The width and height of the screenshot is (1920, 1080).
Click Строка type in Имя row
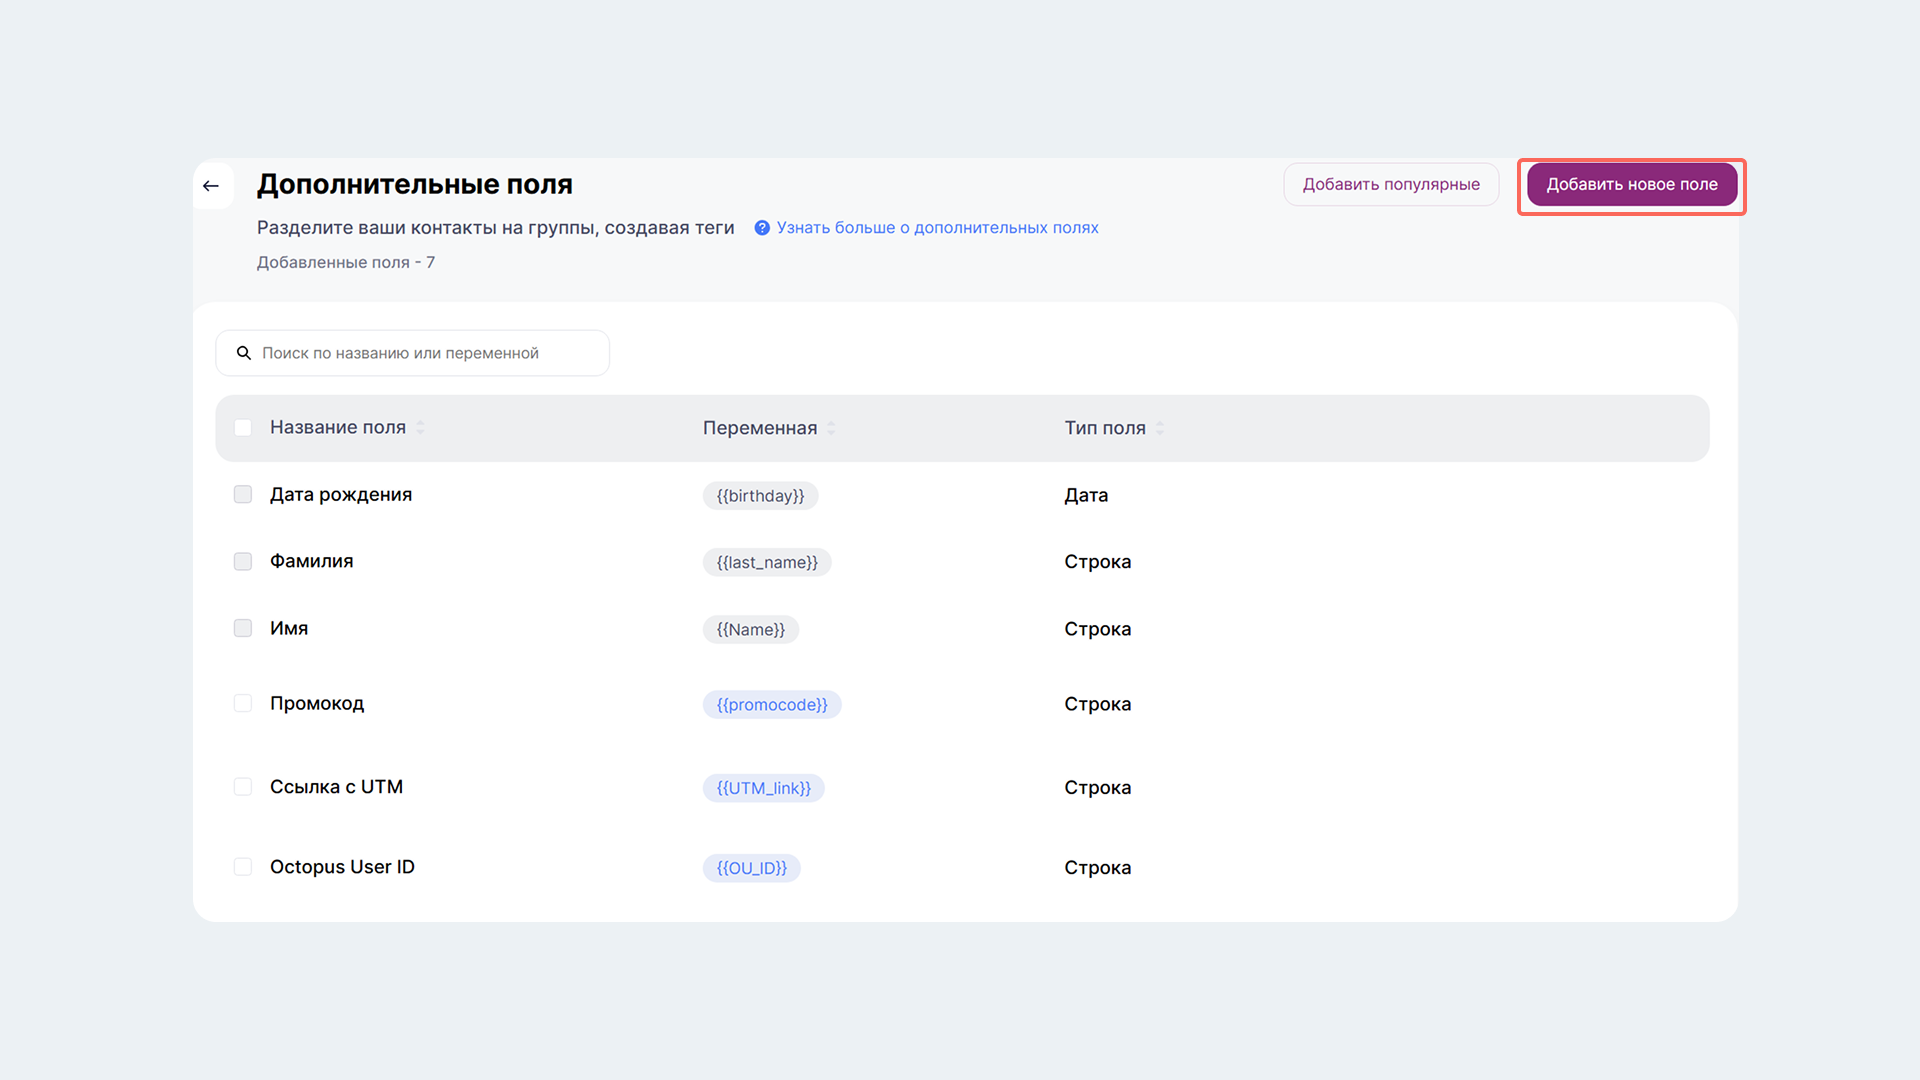pos(1098,629)
